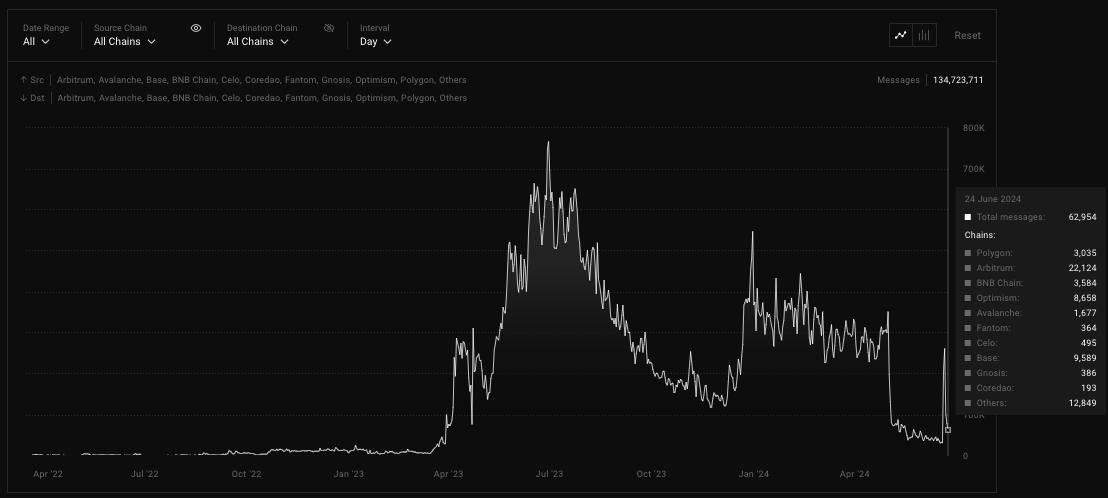Screen dimensions: 1108x498
Task: Select Avalanche in the Src row
Action: click(120, 80)
